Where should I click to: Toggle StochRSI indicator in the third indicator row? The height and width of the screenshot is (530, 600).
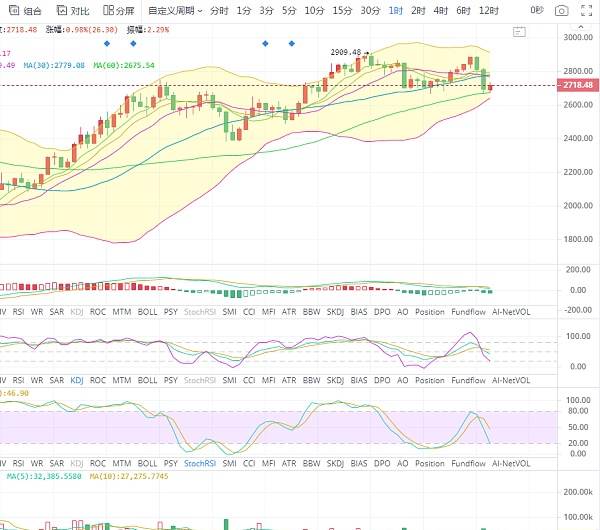pyautogui.click(x=200, y=463)
